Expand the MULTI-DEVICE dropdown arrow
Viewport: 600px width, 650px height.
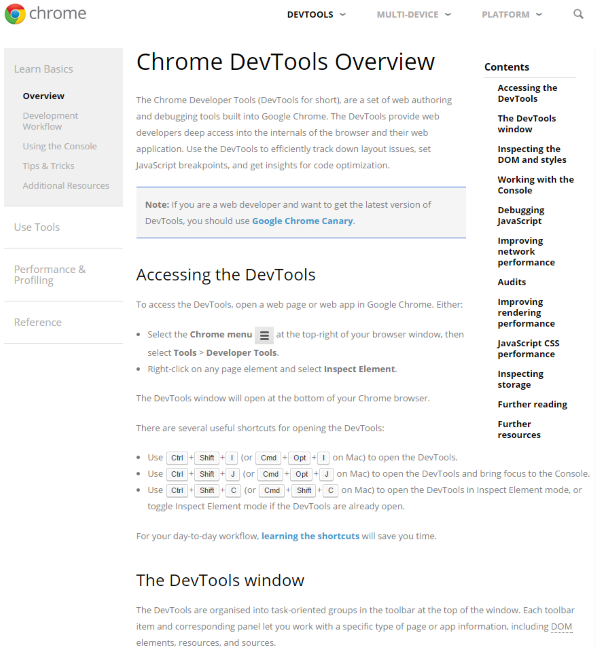click(448, 15)
